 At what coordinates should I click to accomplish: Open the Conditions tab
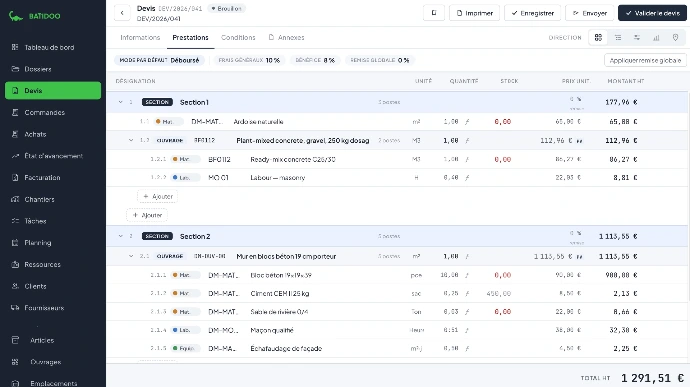238,37
